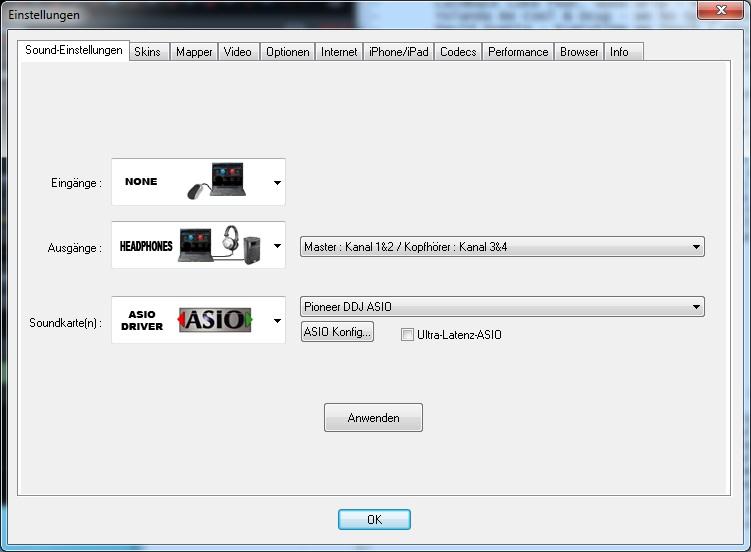
Task: Click the Einstellungen window title
Action: (44, 15)
